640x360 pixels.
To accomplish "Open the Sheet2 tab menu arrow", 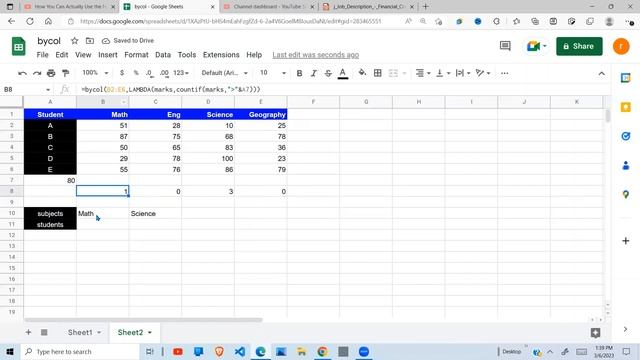I will 150,333.
